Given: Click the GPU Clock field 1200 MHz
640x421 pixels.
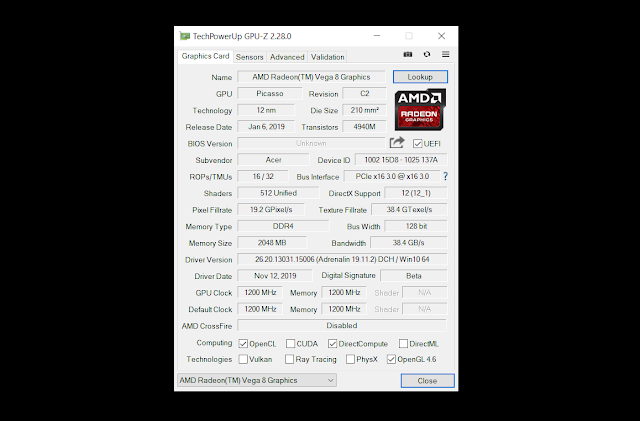Looking at the screenshot, I should (x=260, y=292).
